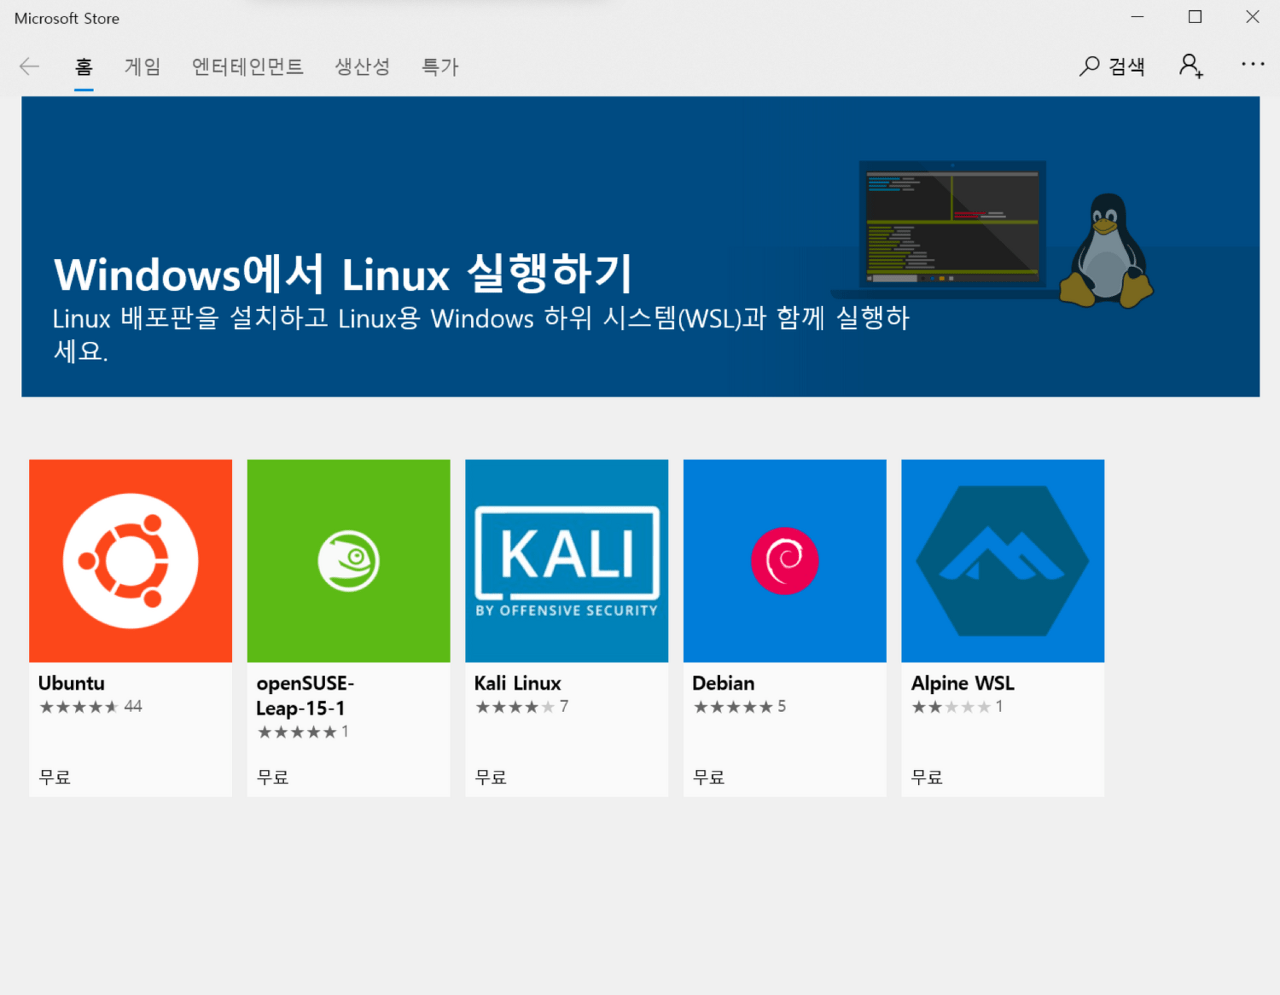Image resolution: width=1280 pixels, height=995 pixels.
Task: Open the three-dot more menu
Action: tap(1253, 64)
